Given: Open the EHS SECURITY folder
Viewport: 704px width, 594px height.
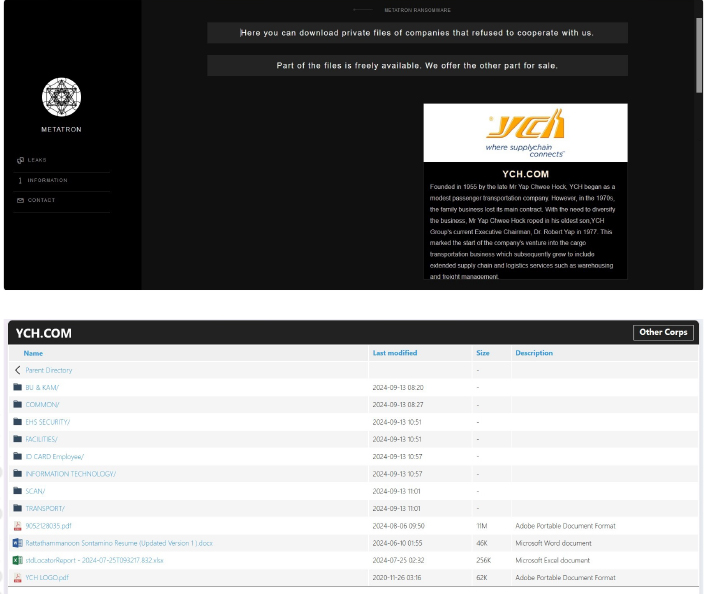Looking at the screenshot, I should (48, 422).
